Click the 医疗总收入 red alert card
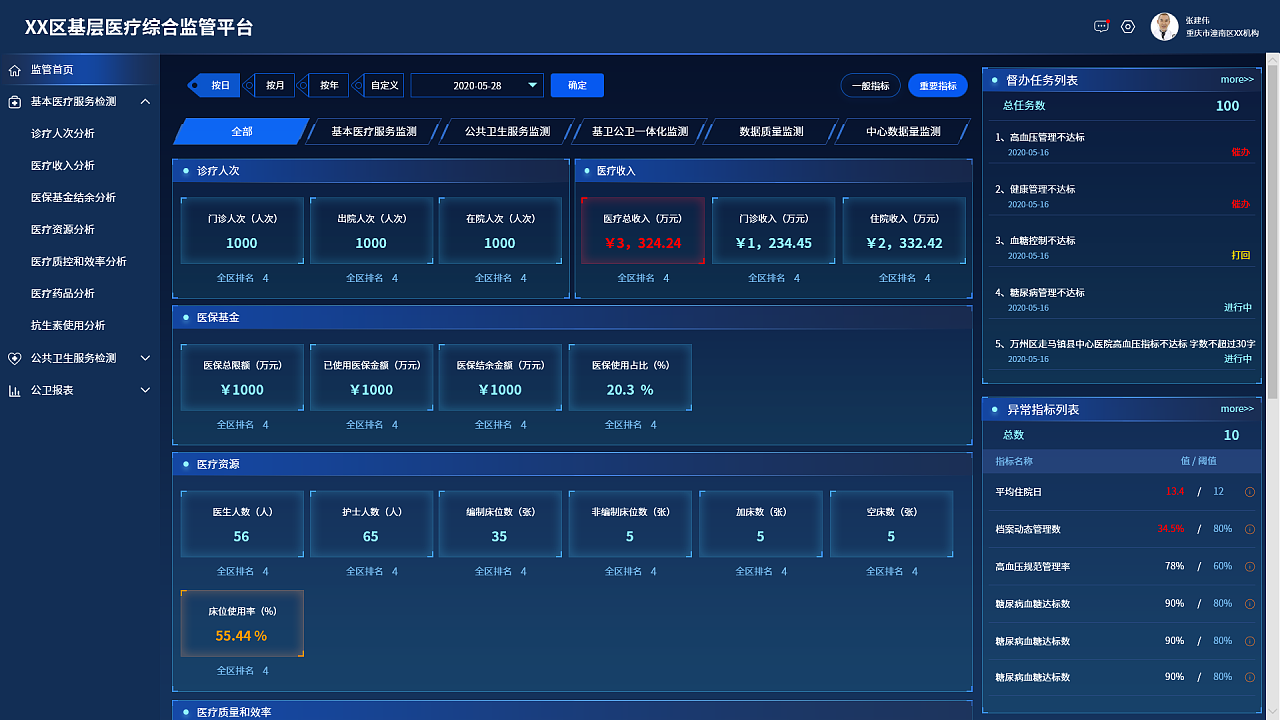Screen dimensions: 1280x720 [643, 231]
